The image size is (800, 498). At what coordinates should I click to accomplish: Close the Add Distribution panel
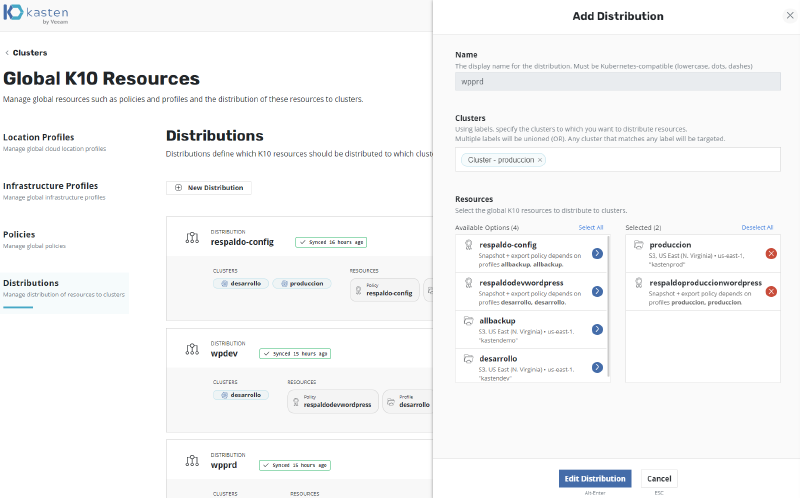tap(790, 16)
